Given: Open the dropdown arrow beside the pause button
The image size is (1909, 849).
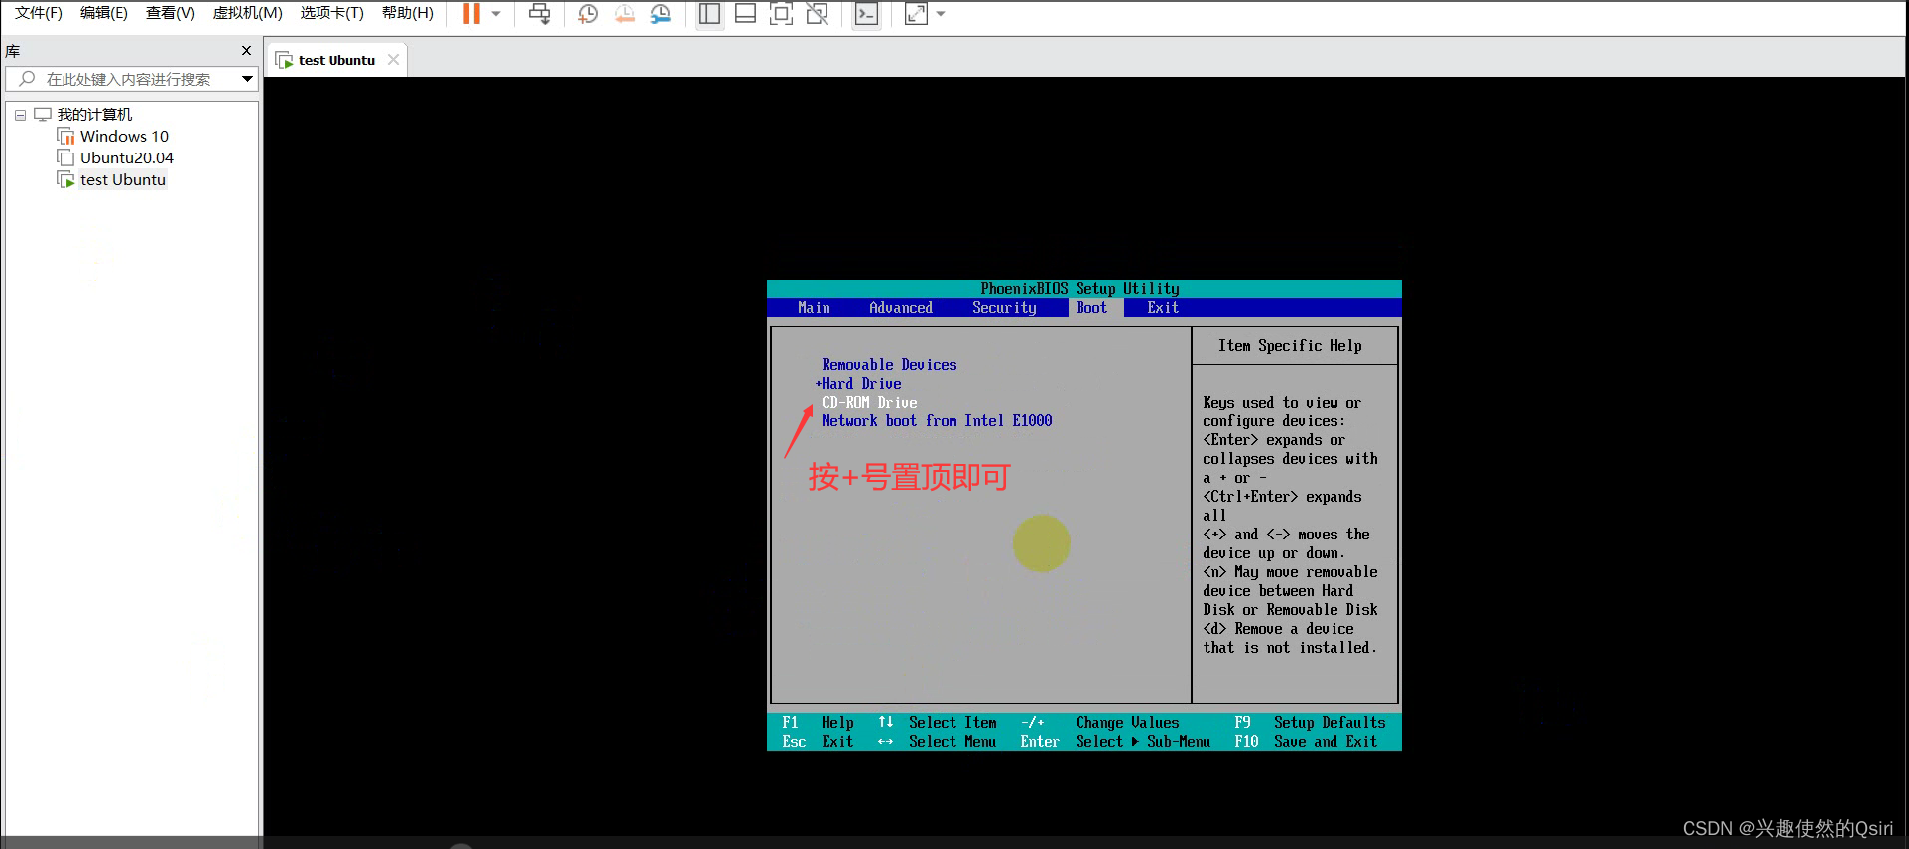Looking at the screenshot, I should tap(496, 13).
